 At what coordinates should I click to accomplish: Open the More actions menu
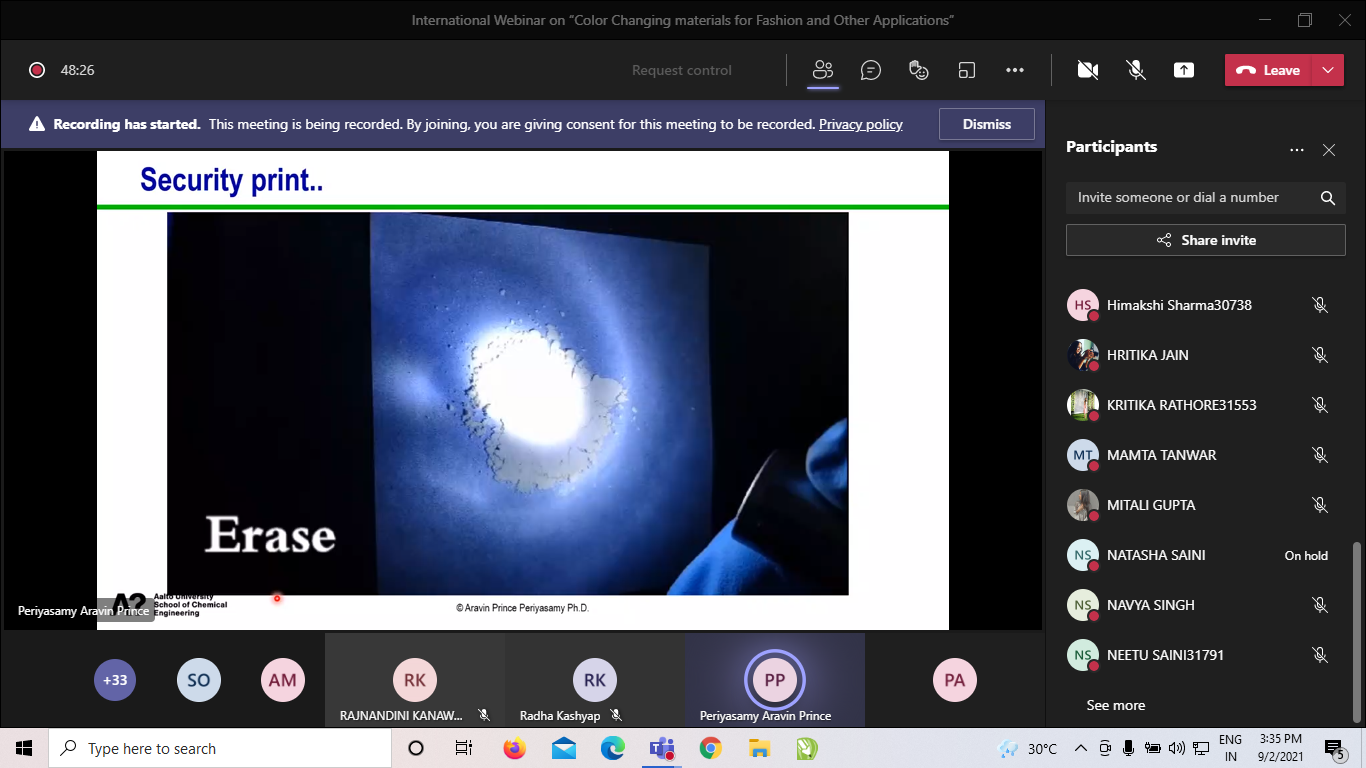1015,70
